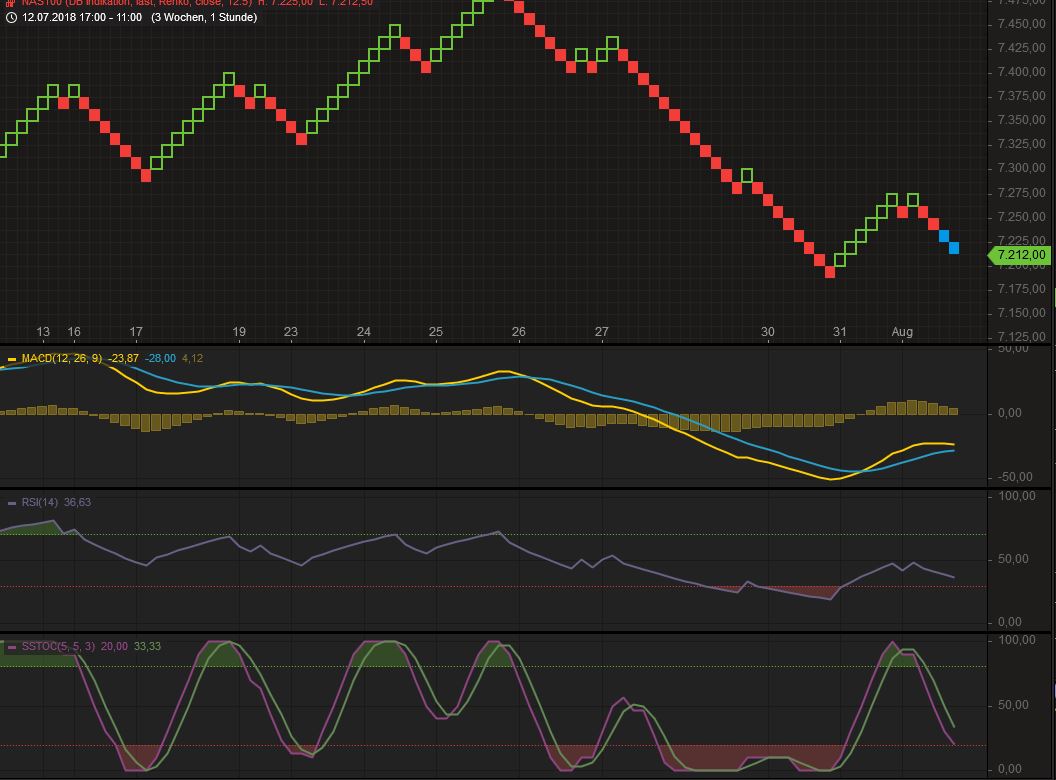Select the green price tag showing 7.212,00

click(1019, 255)
